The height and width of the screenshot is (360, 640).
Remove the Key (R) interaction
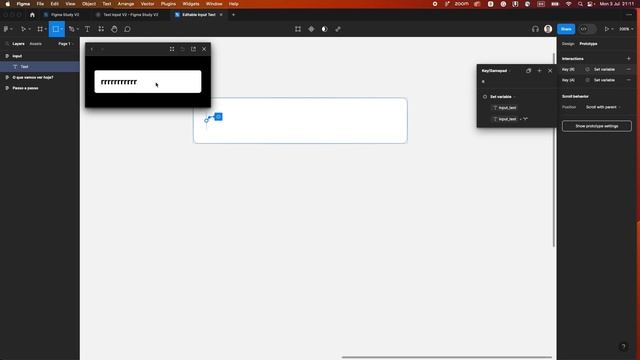[x=629, y=69]
